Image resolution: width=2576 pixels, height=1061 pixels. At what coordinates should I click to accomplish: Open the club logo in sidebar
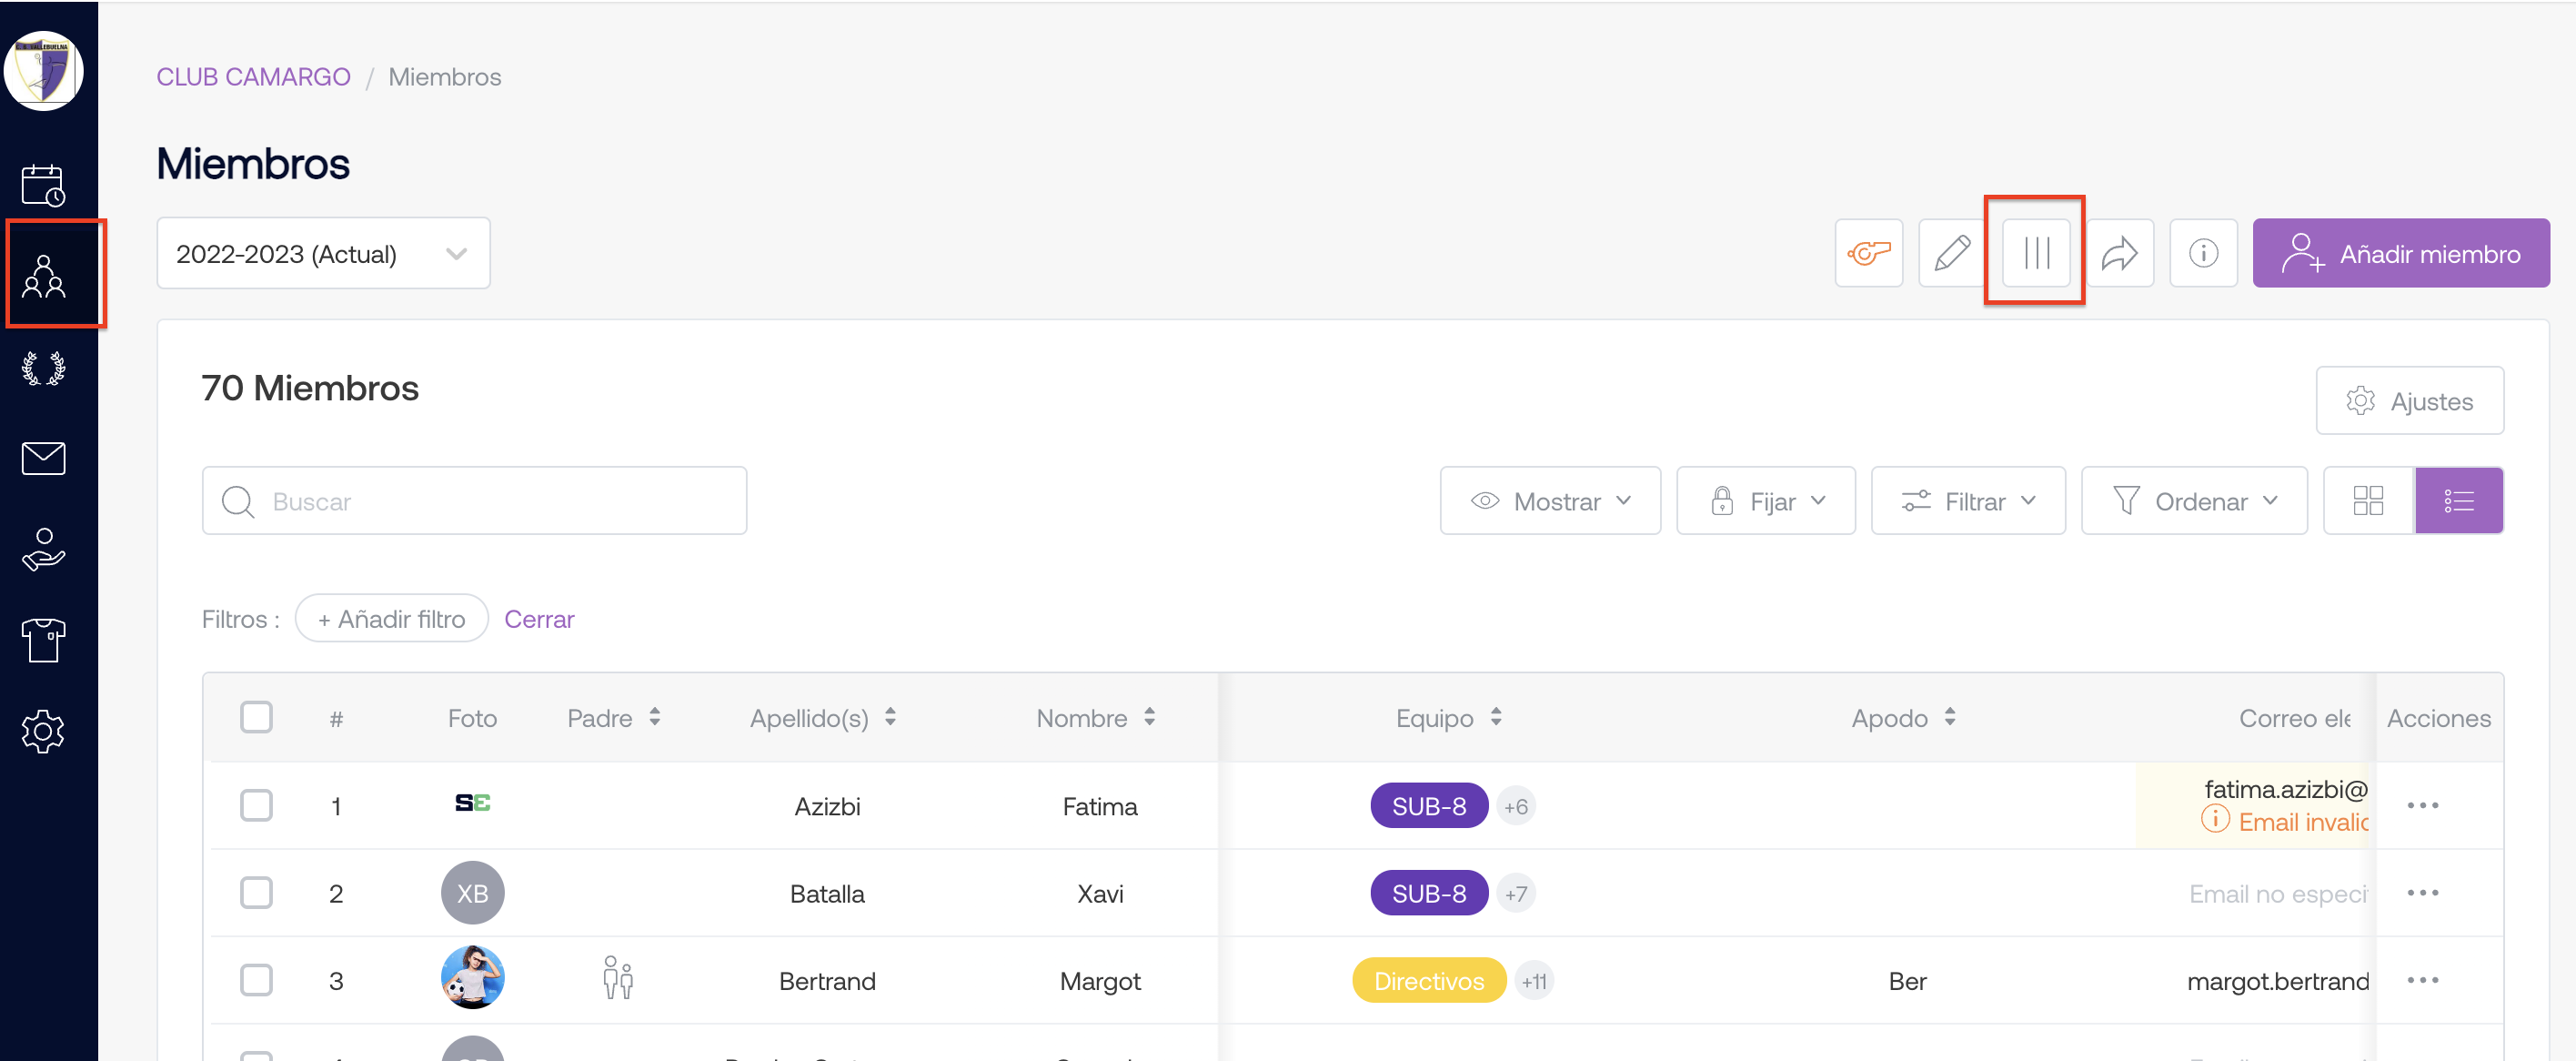44,71
